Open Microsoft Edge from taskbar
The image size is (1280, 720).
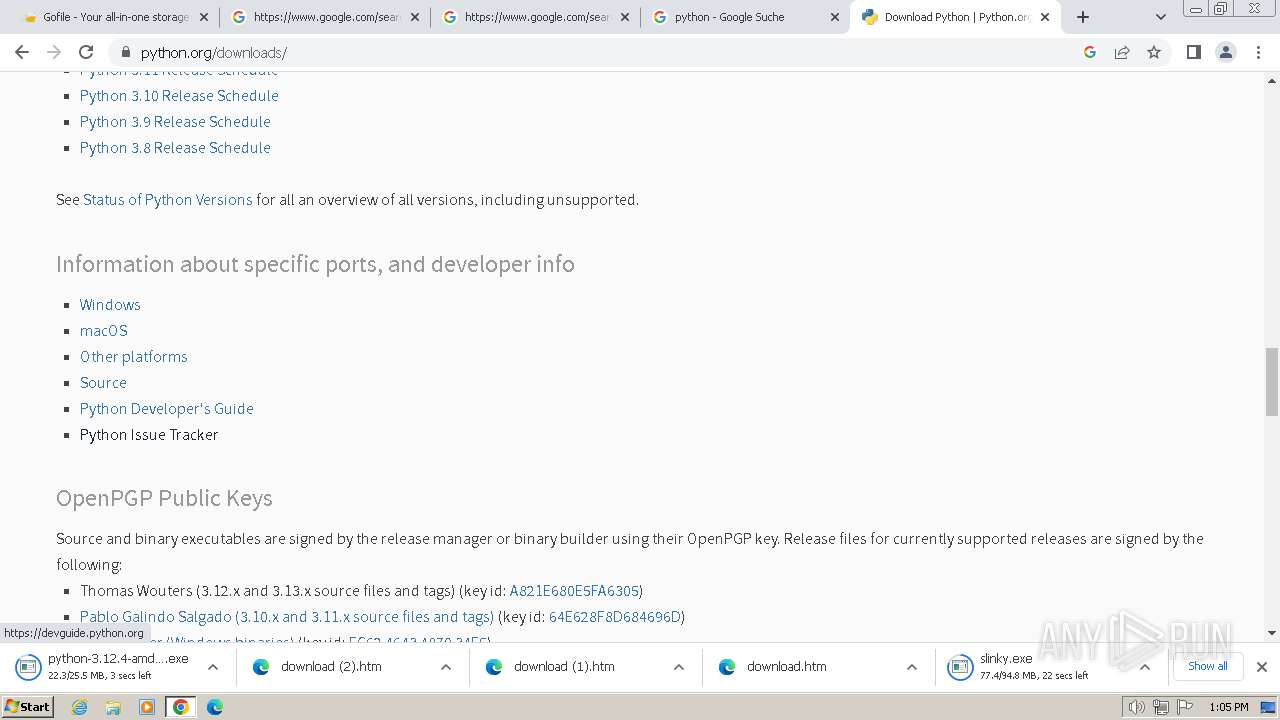pyautogui.click(x=215, y=707)
